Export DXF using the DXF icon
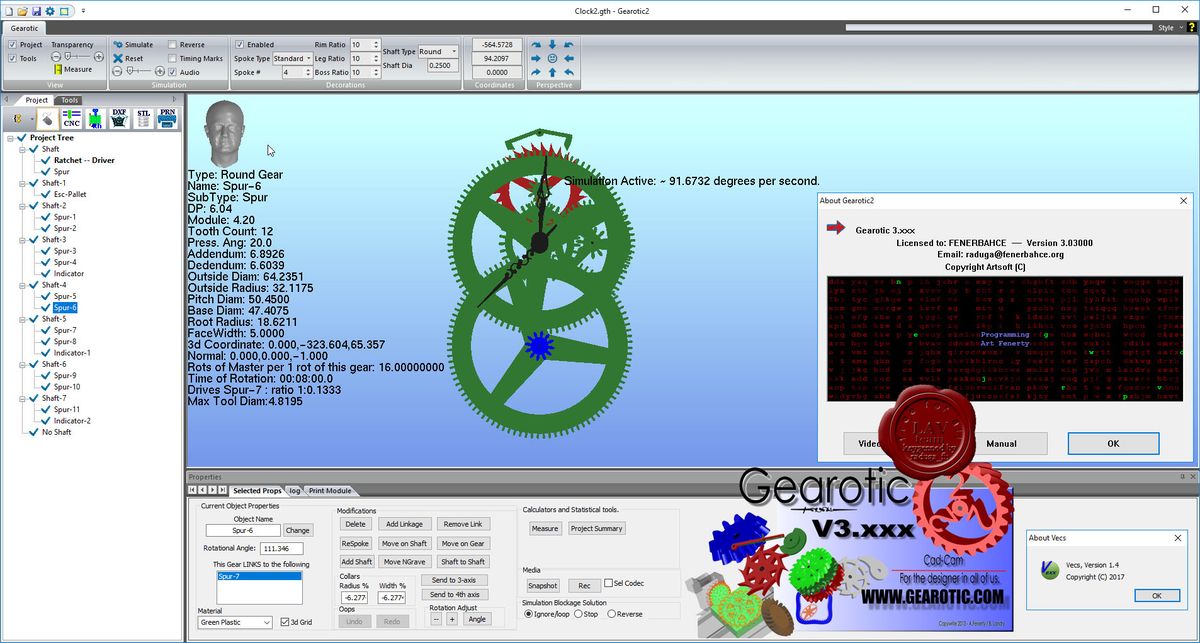Image resolution: width=1200 pixels, height=643 pixels. [119, 118]
